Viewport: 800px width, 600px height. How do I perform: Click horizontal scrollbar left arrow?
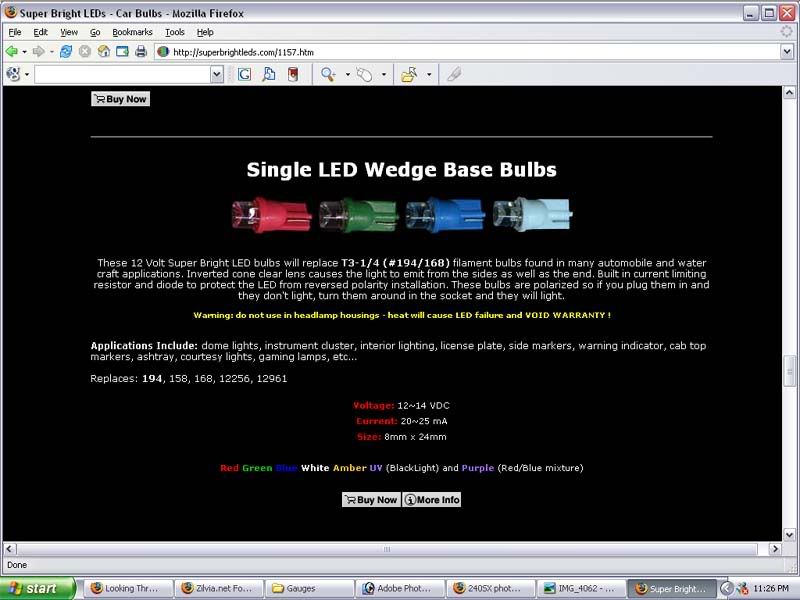10,549
